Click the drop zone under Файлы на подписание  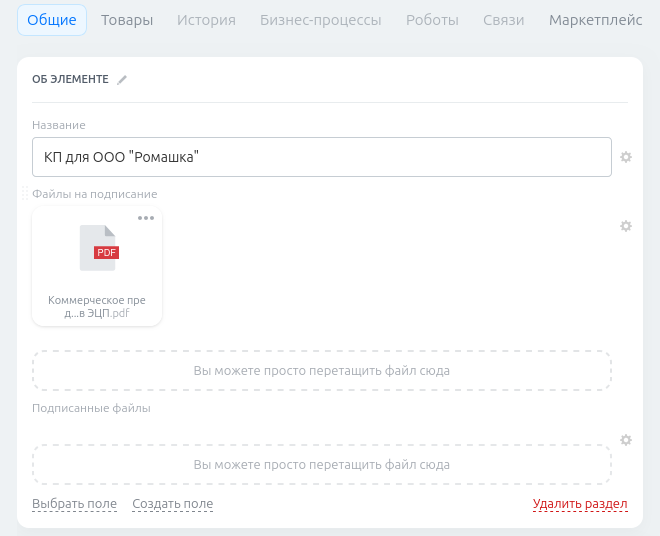tap(321, 370)
